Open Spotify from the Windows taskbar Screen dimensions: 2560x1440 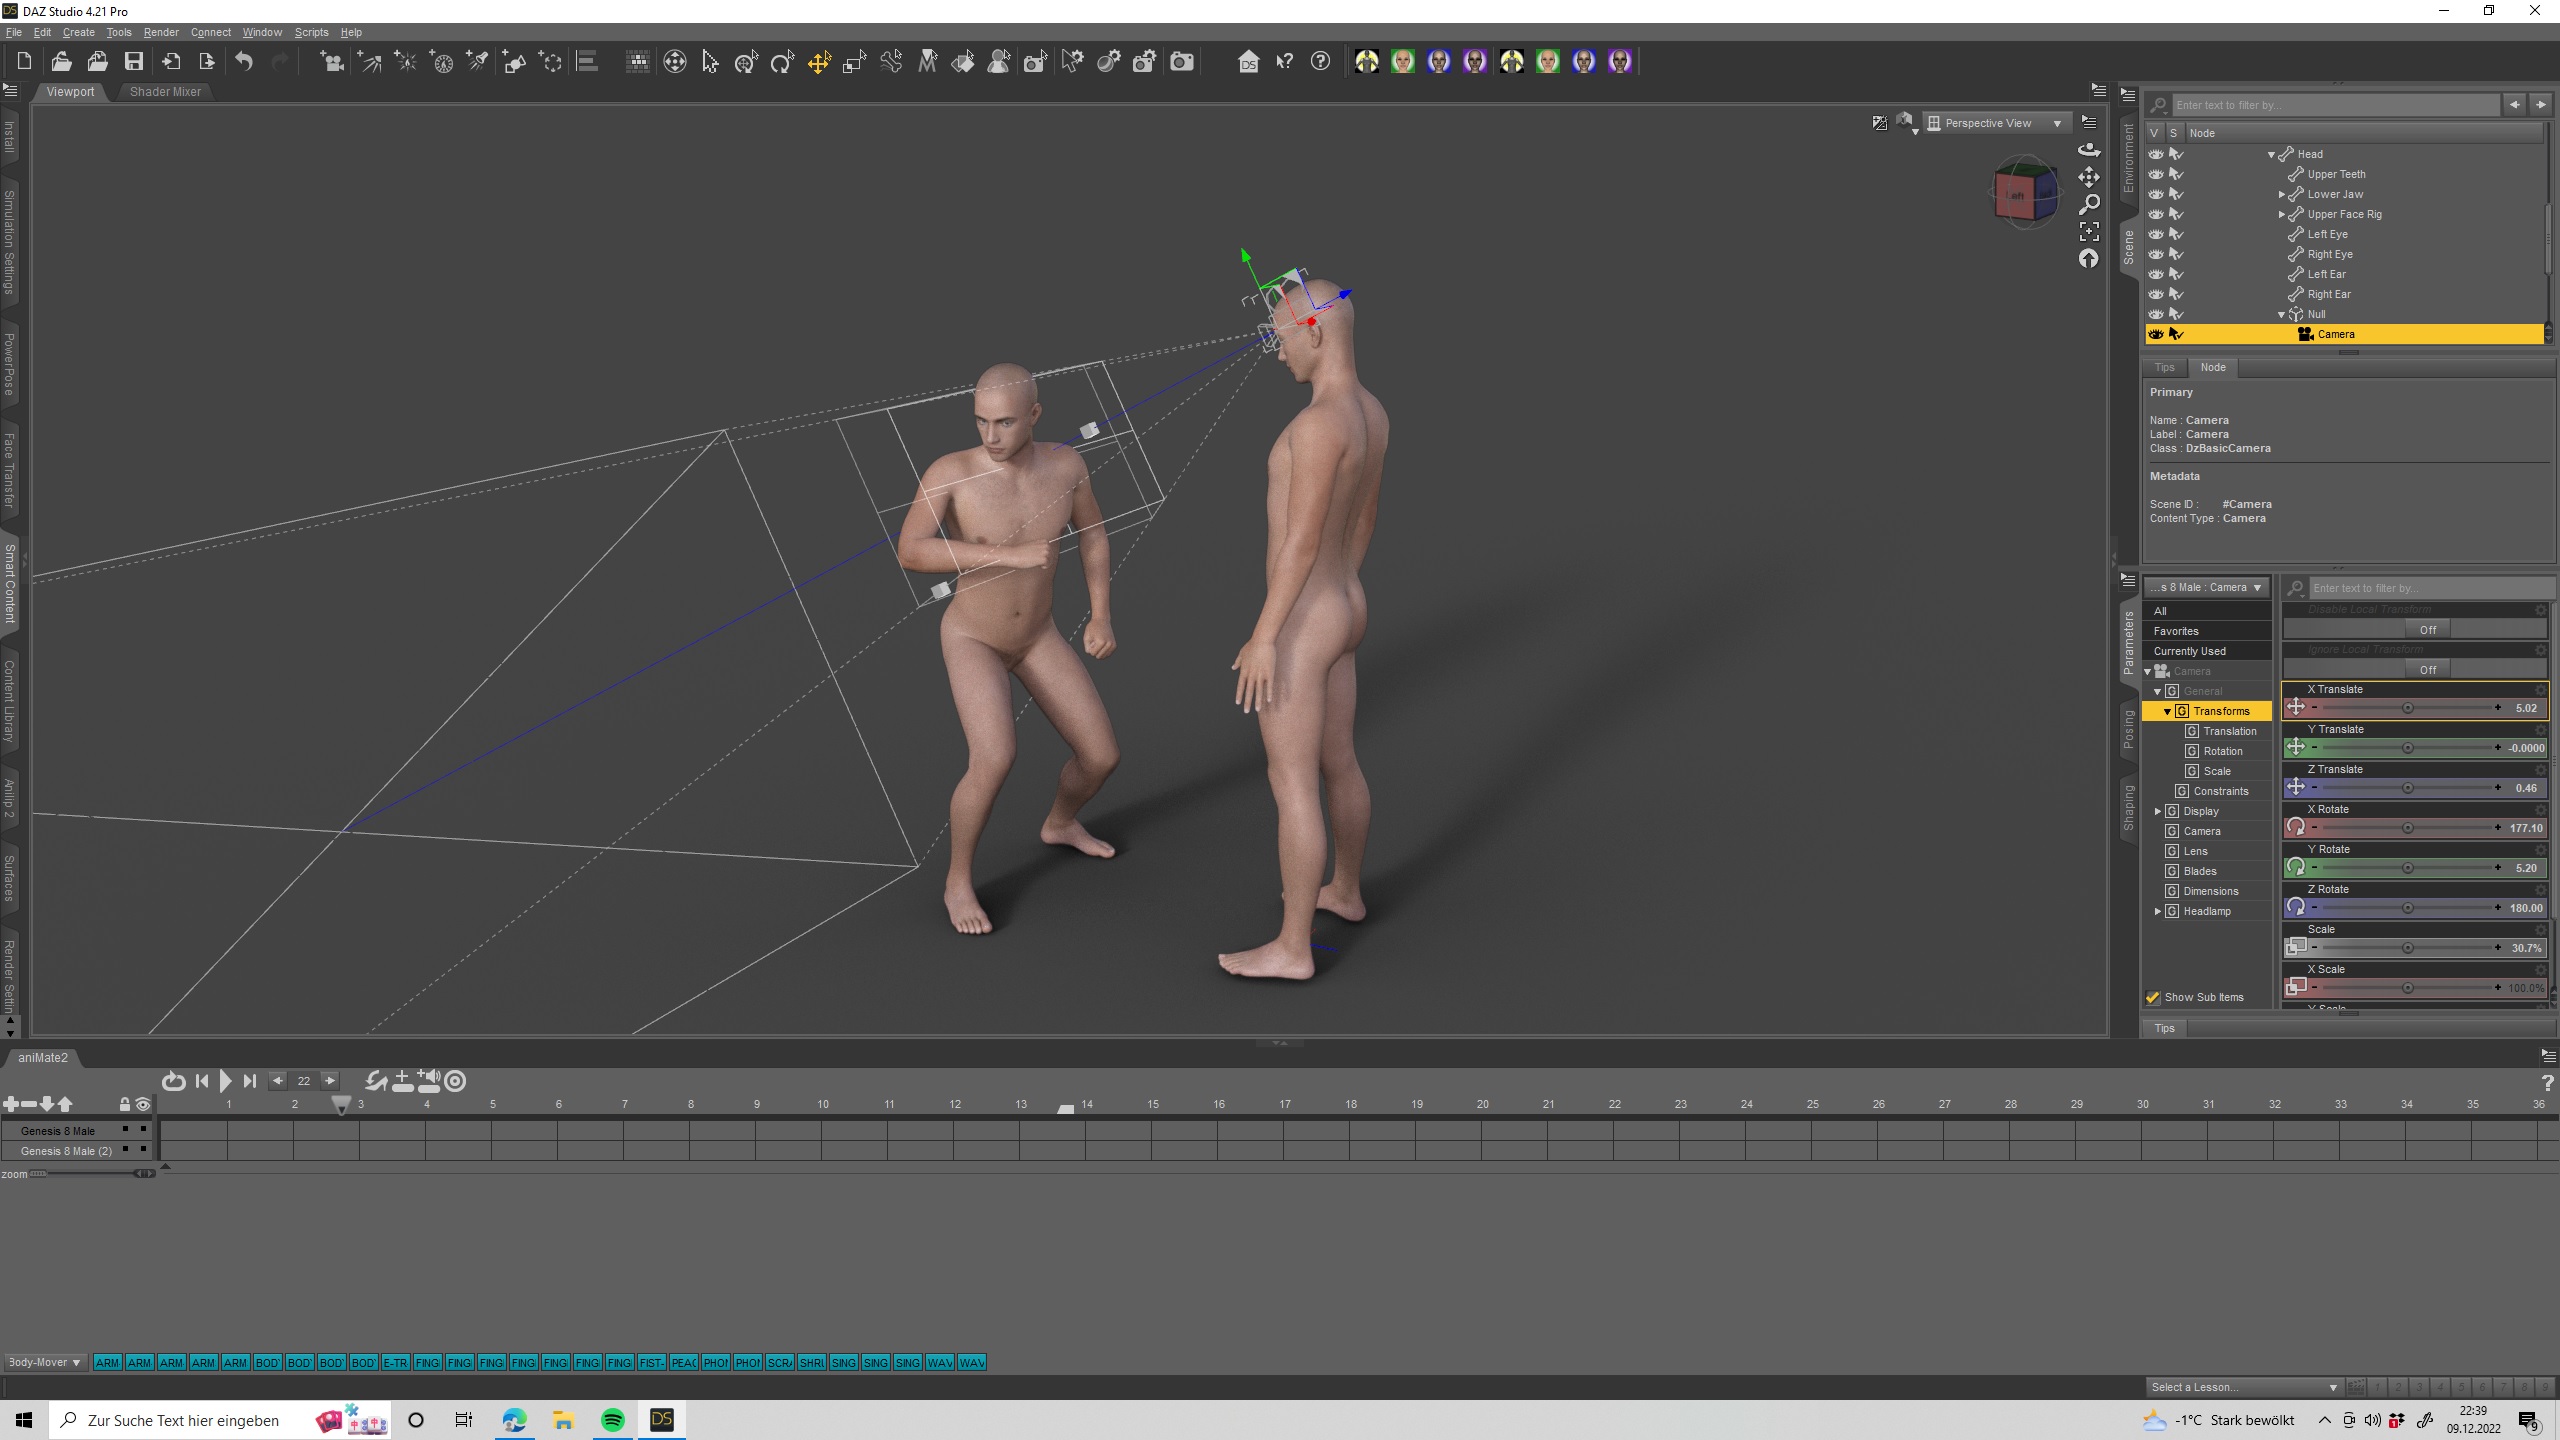click(612, 1420)
